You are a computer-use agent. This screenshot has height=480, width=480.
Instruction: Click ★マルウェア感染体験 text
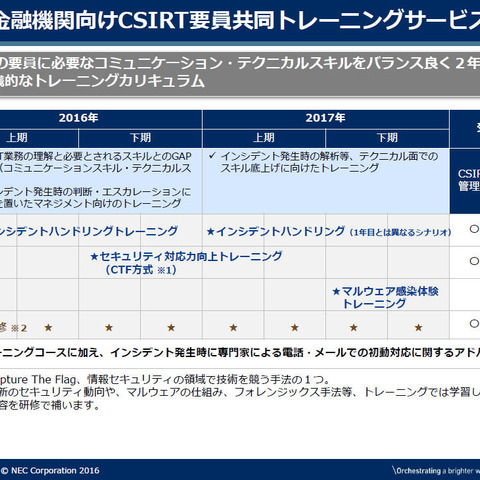tap(385, 291)
